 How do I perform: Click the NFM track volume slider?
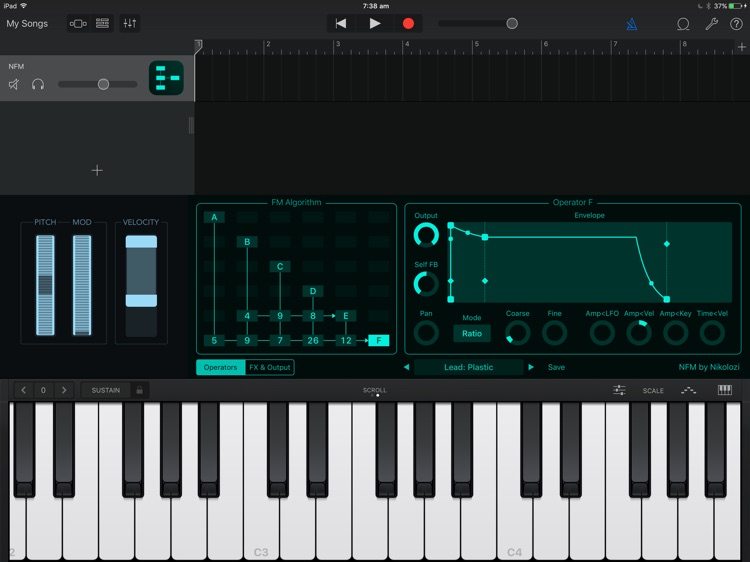tap(98, 84)
